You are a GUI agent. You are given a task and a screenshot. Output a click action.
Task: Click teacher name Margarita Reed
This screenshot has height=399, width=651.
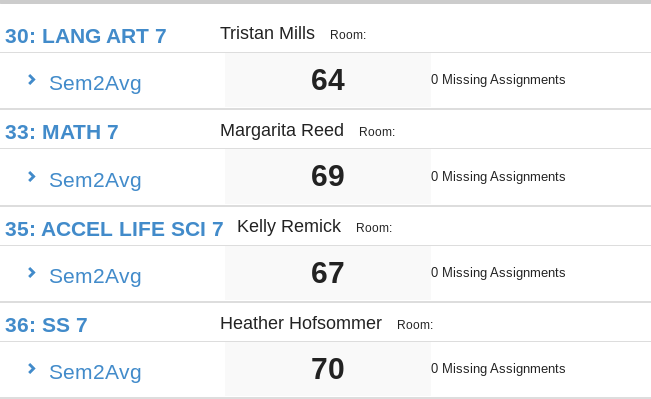282,130
